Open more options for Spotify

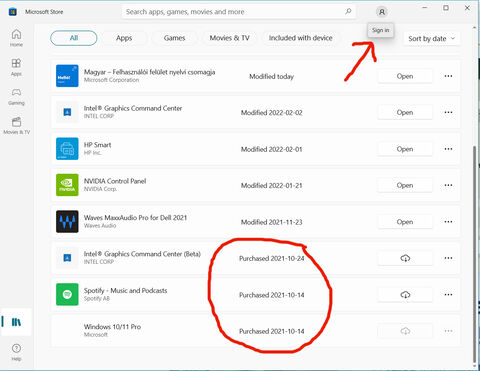tap(448, 295)
